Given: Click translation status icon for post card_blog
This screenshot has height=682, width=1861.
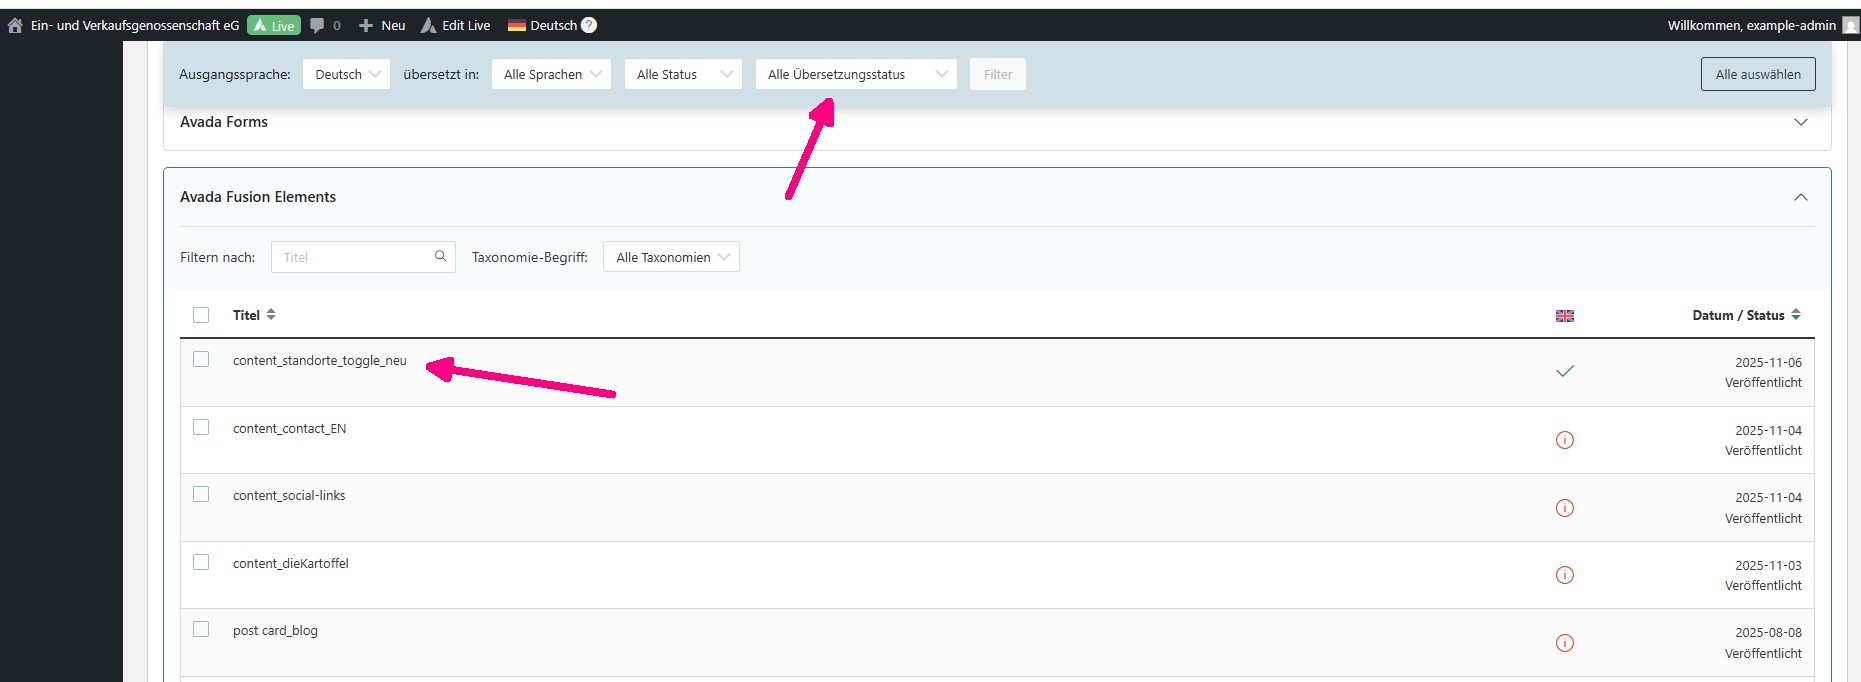Looking at the screenshot, I should coord(1565,643).
